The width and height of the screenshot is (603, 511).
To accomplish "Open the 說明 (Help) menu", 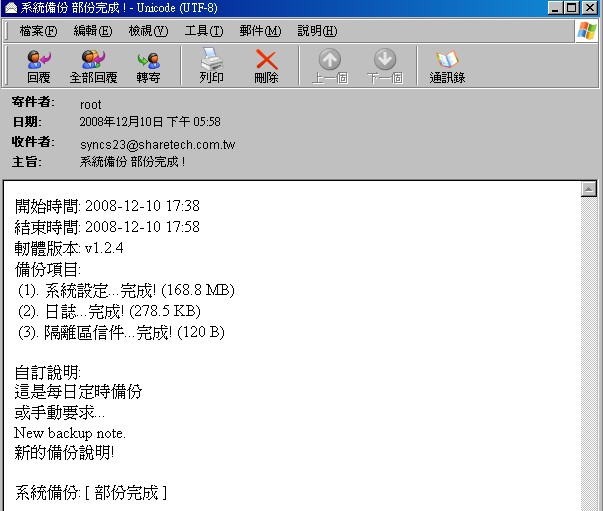I will (x=316, y=31).
